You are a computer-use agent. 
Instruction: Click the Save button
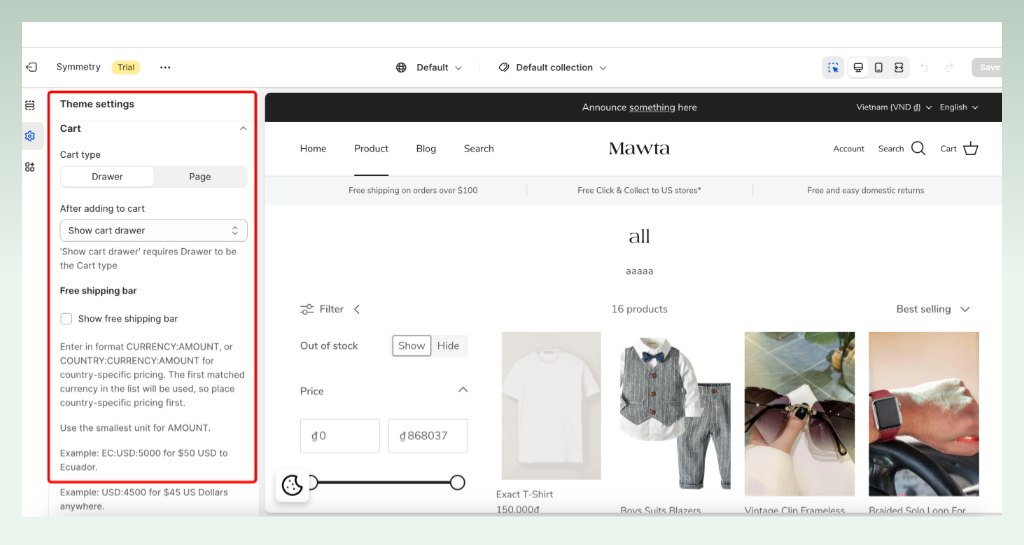pyautogui.click(x=987, y=67)
